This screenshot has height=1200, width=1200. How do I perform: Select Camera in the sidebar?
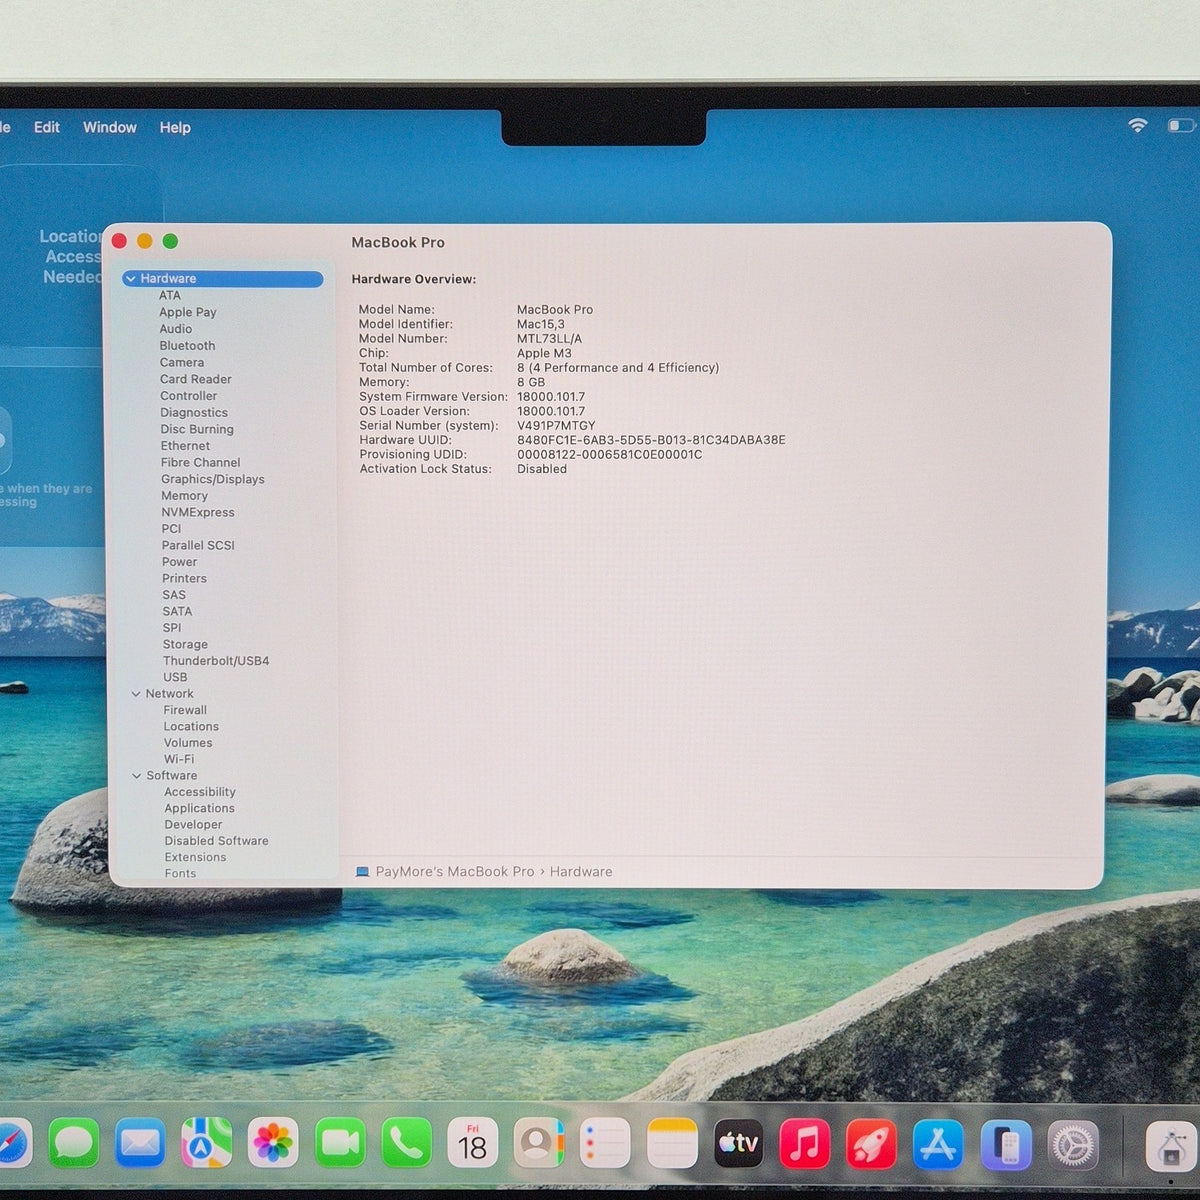(x=182, y=363)
